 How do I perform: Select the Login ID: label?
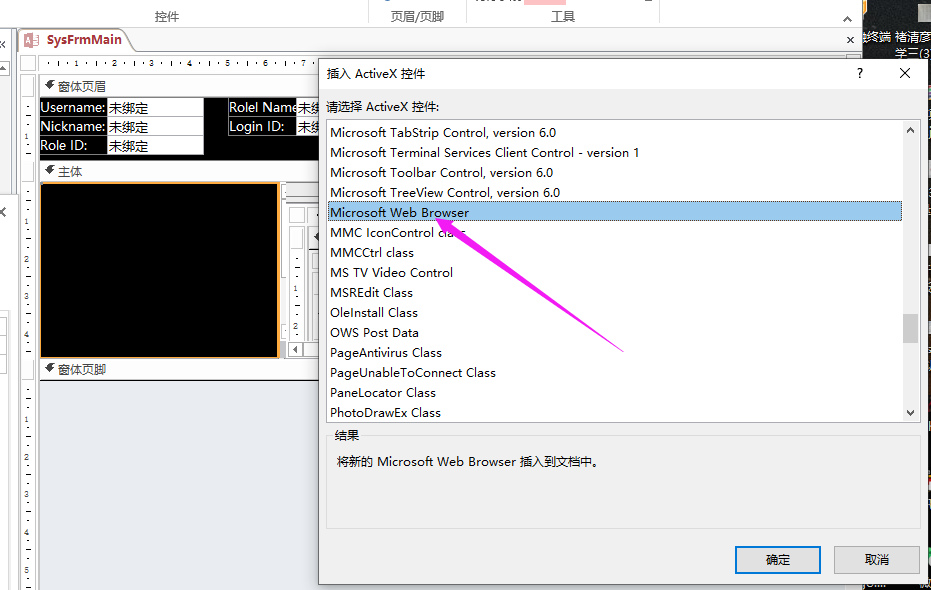[262, 126]
